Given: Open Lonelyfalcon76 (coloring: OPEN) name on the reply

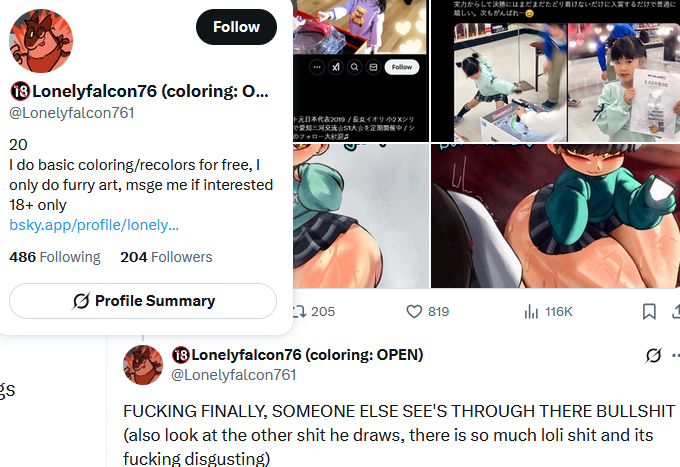Looking at the screenshot, I should pyautogui.click(x=298, y=355).
